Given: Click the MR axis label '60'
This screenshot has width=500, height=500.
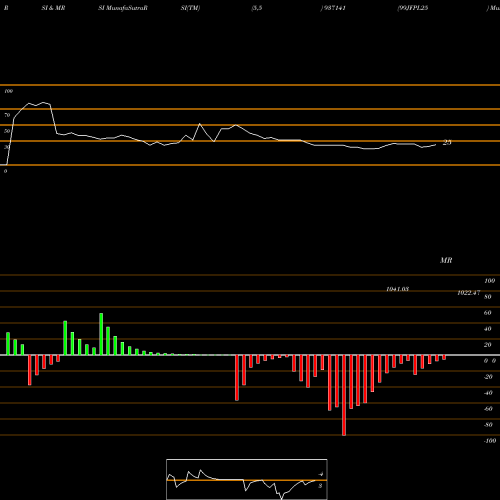Looking at the screenshot, I should click(488, 313).
